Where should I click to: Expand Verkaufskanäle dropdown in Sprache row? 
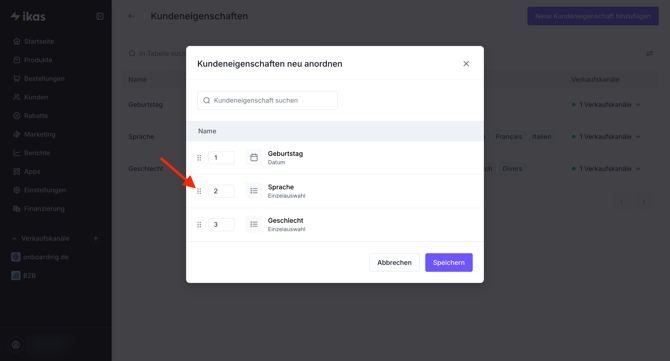point(606,137)
